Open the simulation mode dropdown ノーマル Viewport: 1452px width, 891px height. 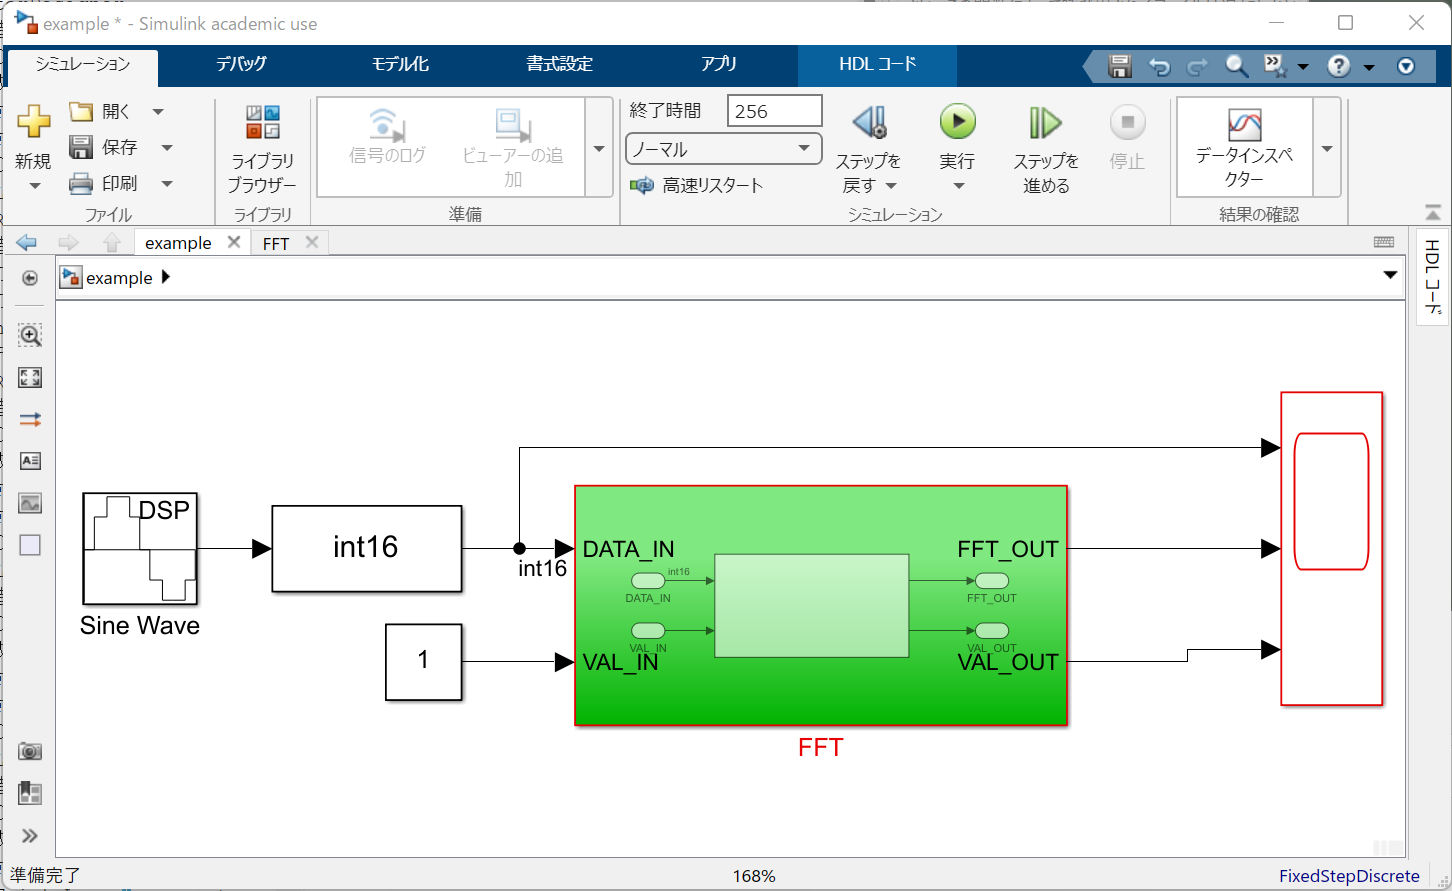(723, 149)
